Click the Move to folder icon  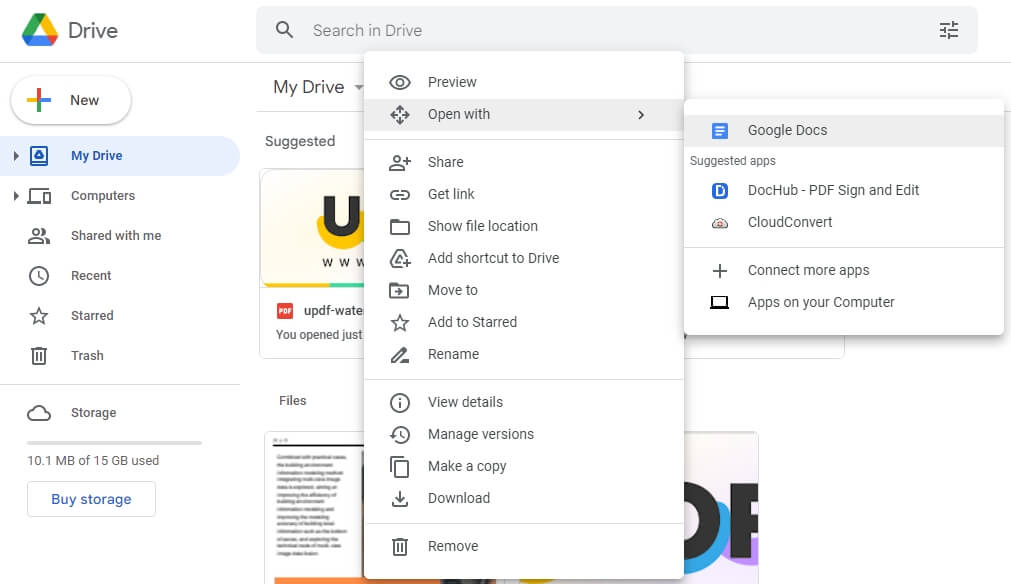coord(399,291)
